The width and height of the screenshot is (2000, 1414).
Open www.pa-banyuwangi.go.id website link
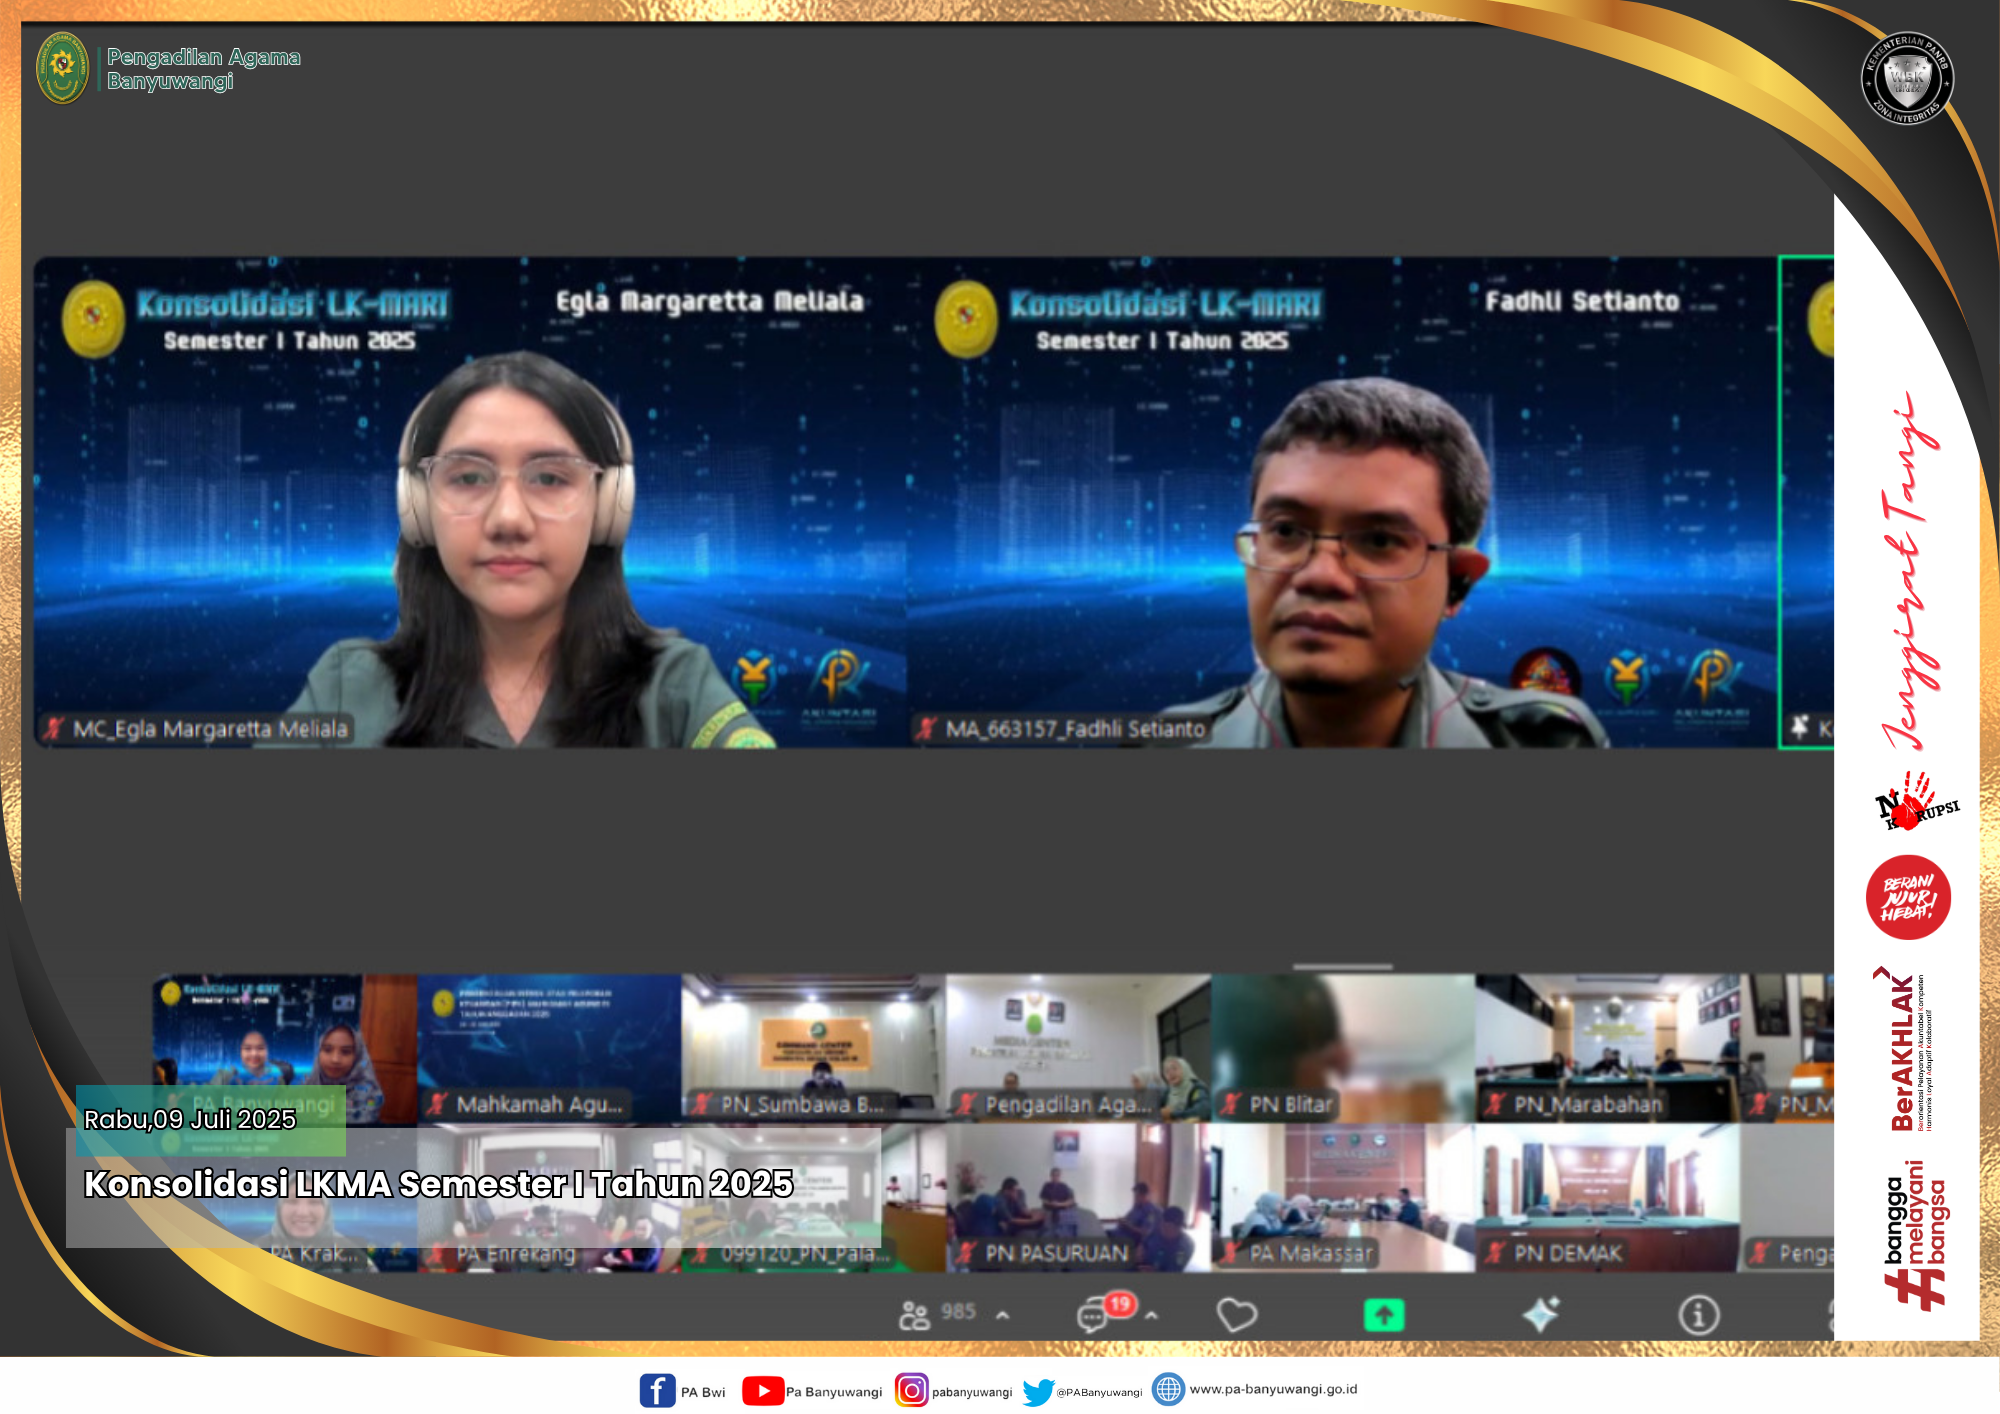pos(1272,1389)
